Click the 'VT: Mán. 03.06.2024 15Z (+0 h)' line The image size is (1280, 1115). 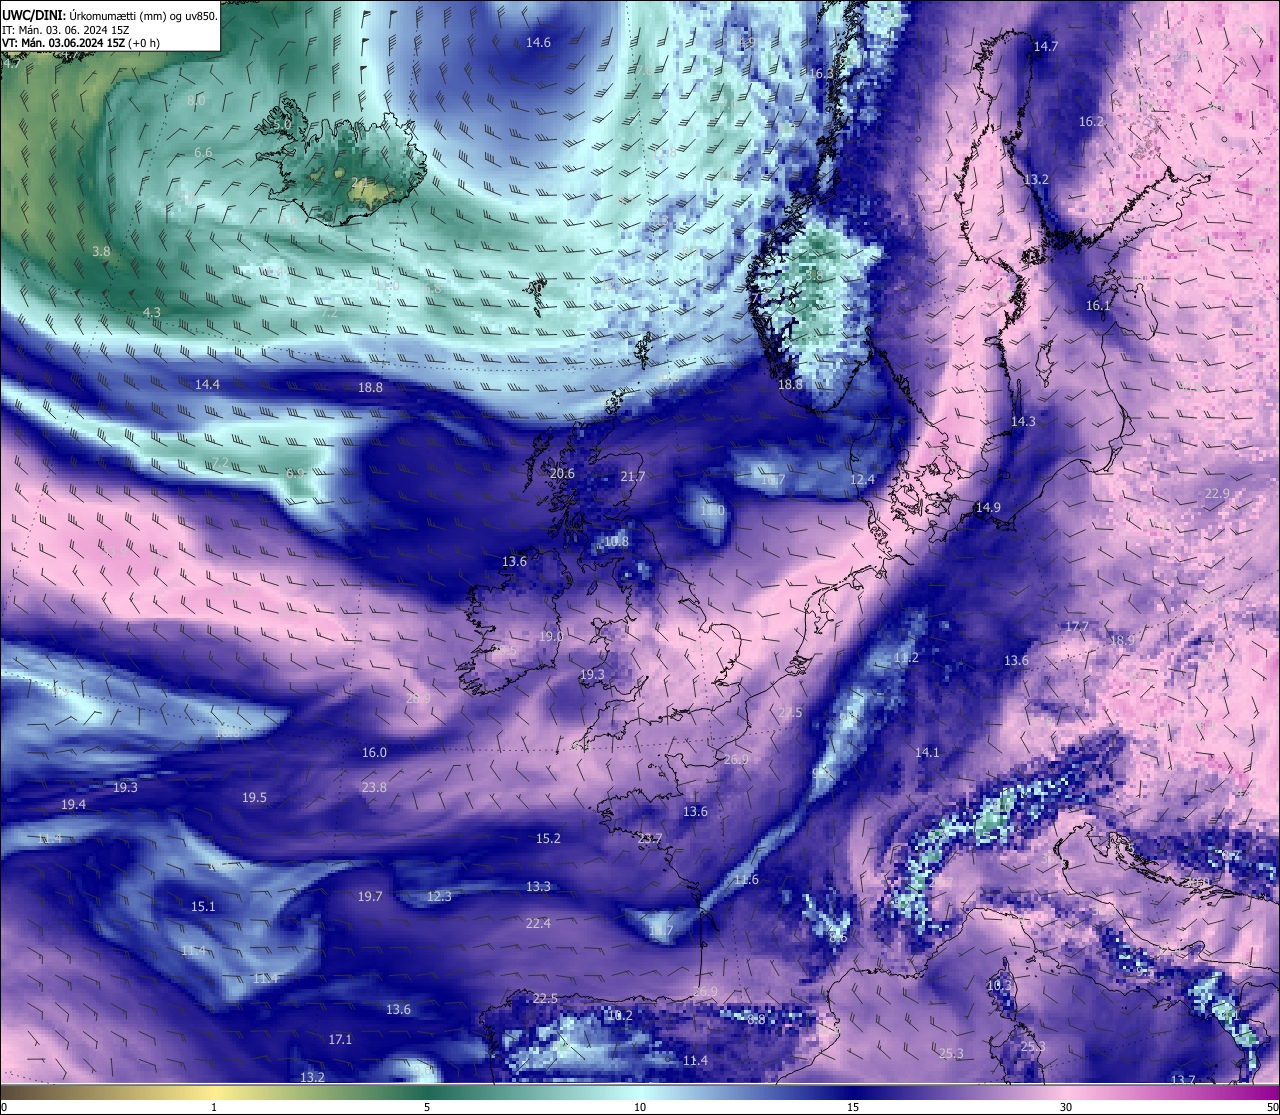pyautogui.click(x=81, y=43)
